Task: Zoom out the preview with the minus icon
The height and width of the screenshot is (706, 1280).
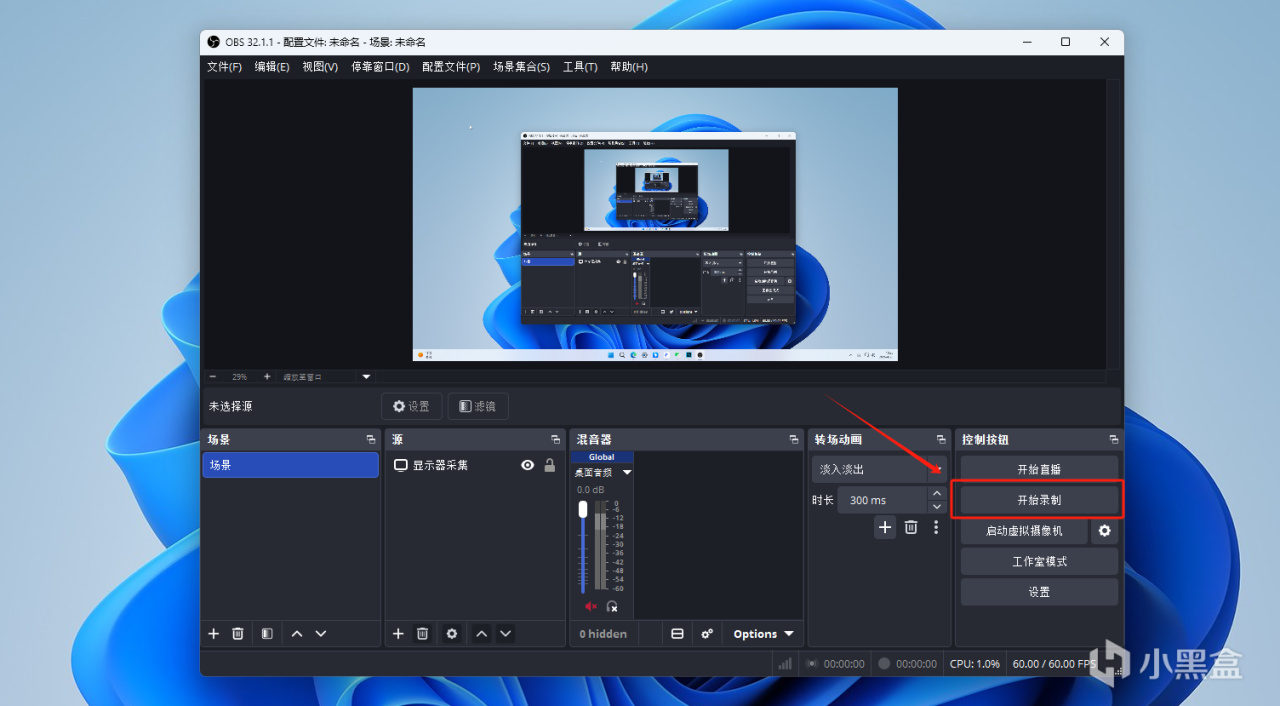Action: [213, 377]
